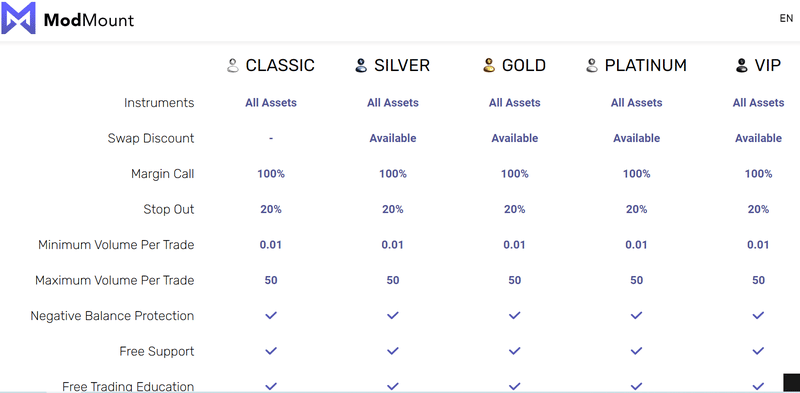Click the Gold account avatar icon
The width and height of the screenshot is (800, 393).
[x=489, y=65]
